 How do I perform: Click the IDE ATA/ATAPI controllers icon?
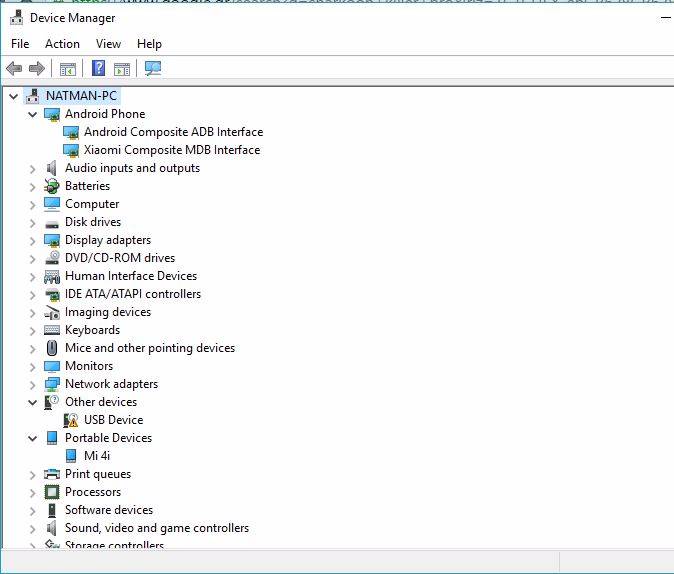52,295
